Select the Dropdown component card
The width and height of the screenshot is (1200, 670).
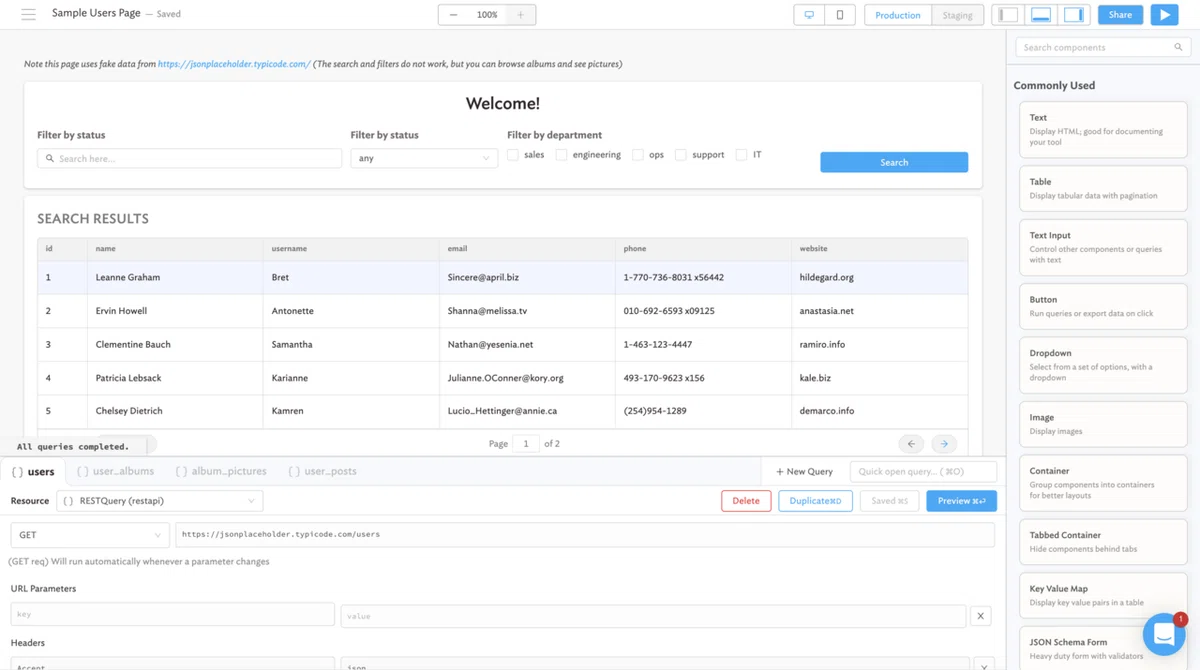[1103, 365]
